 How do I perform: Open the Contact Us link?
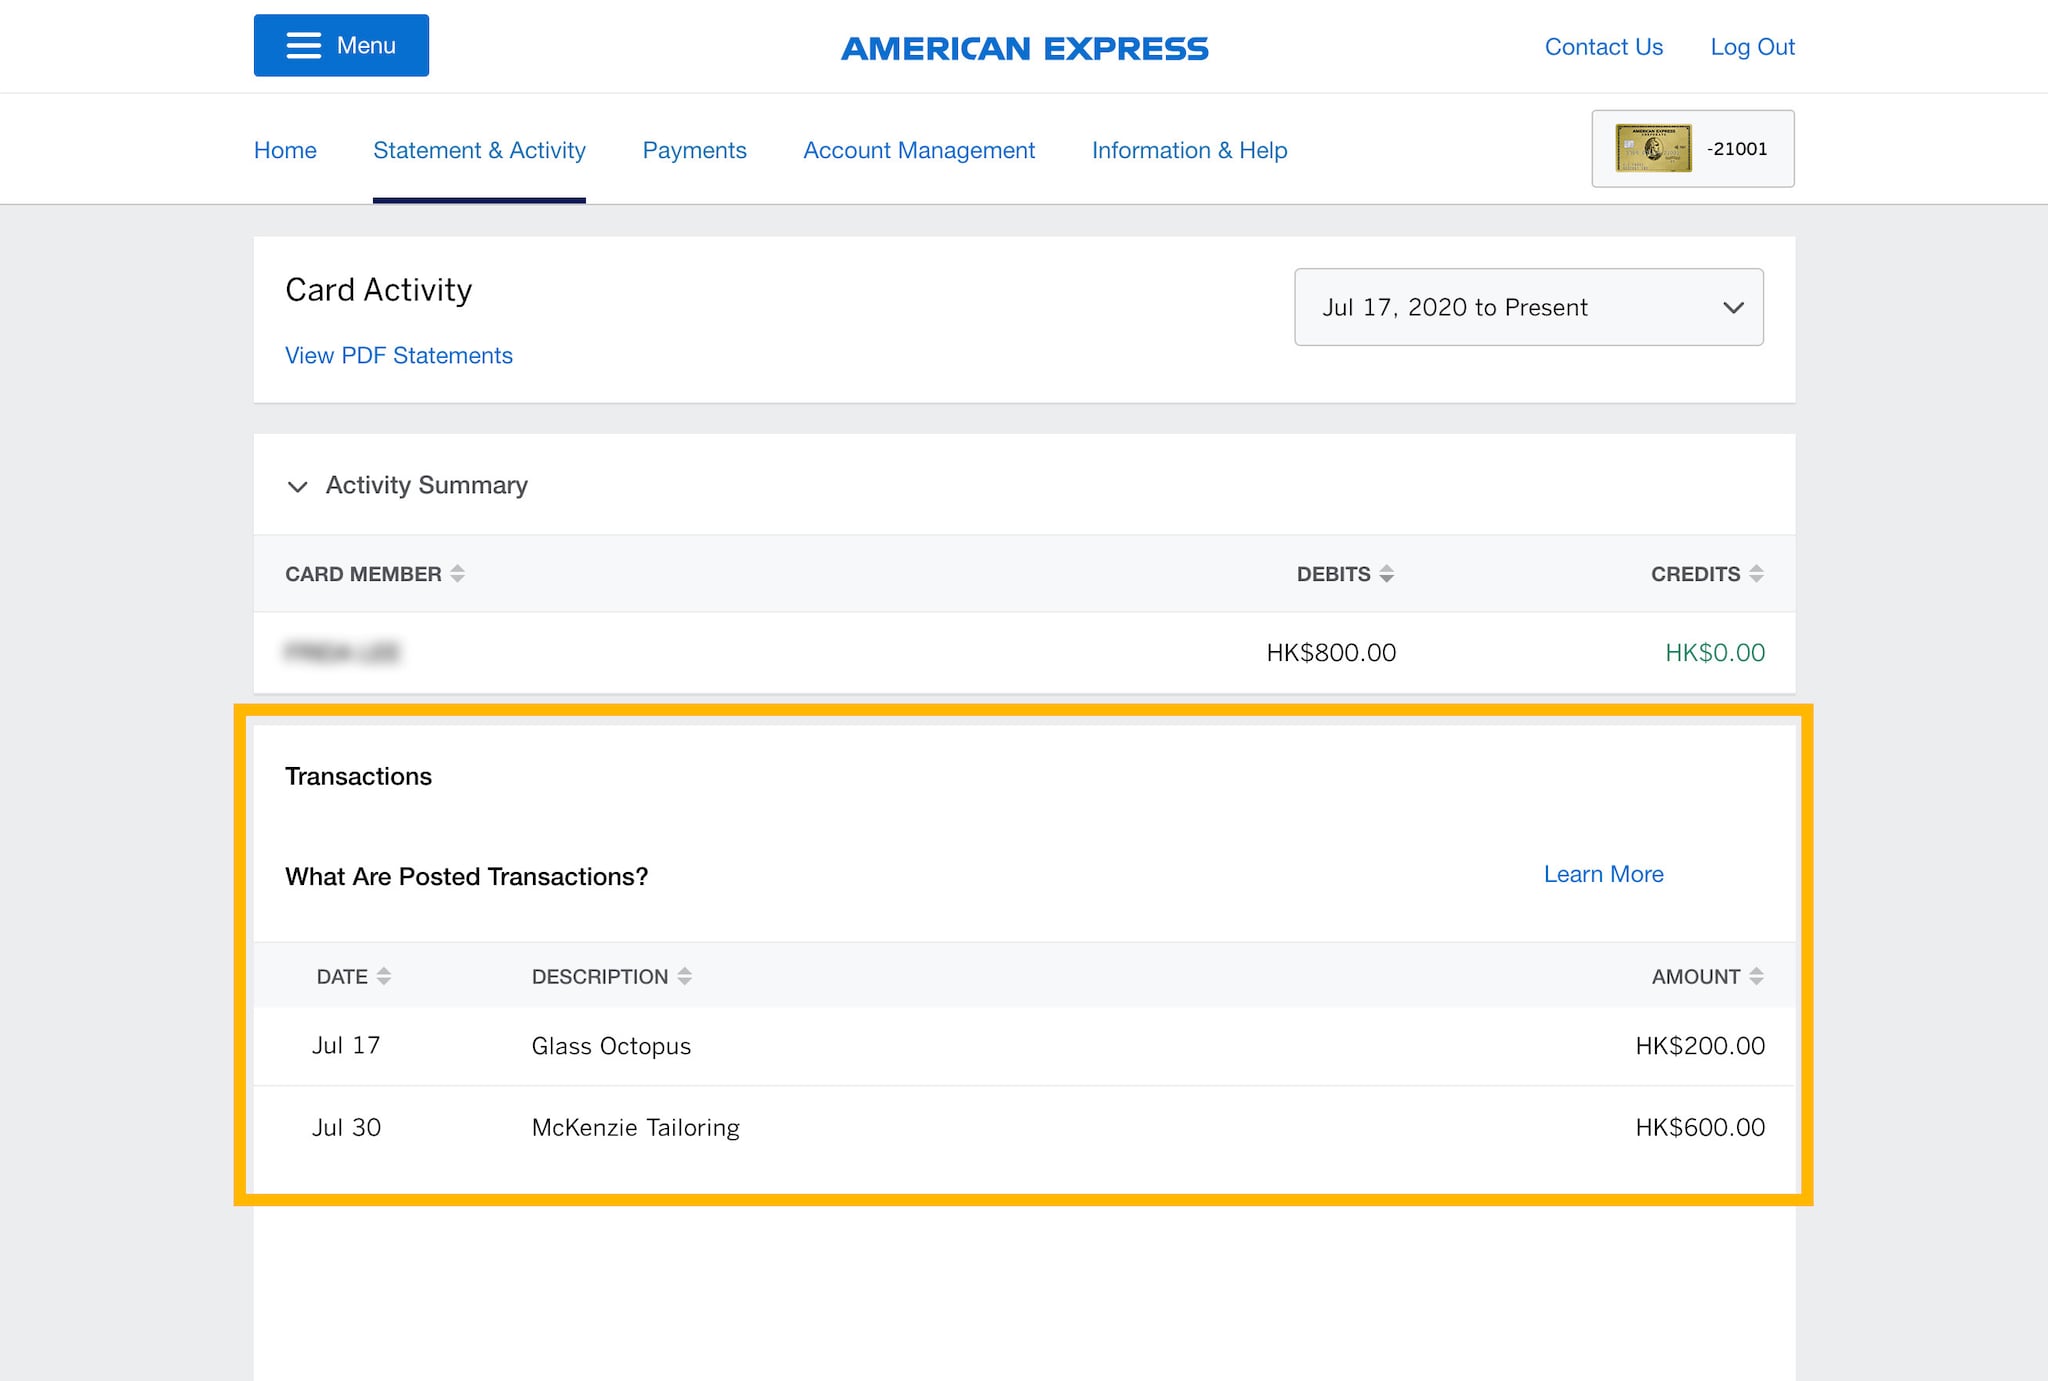1603,47
